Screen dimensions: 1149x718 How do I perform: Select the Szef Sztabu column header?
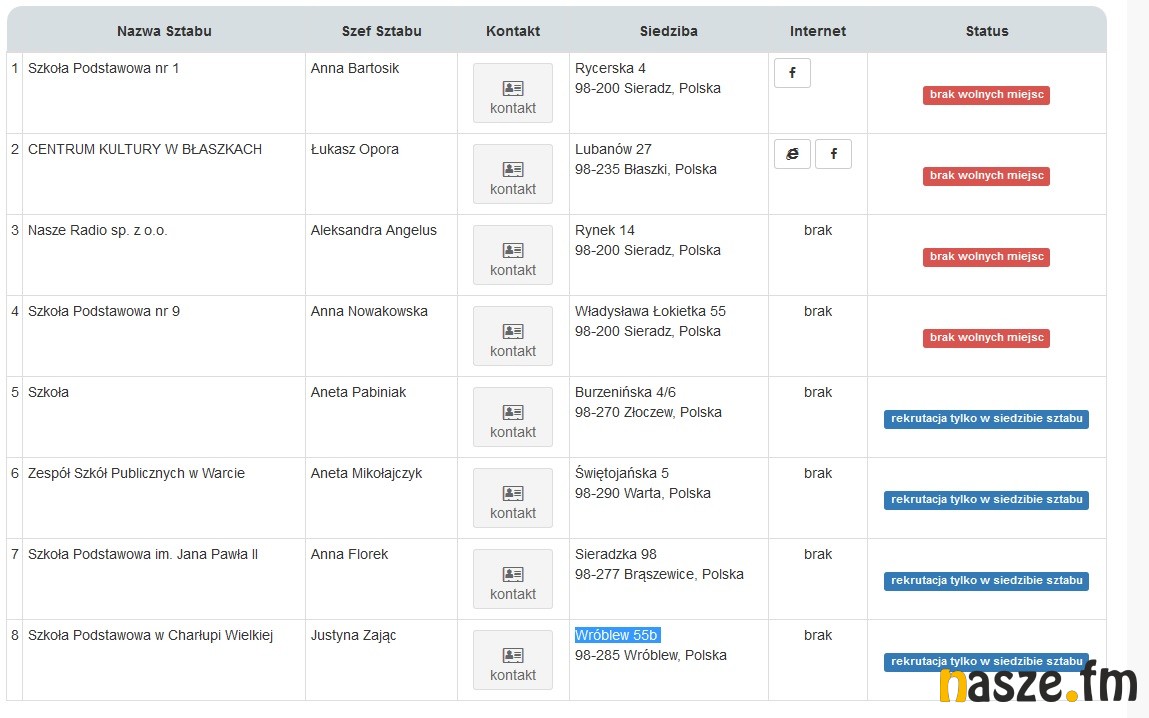point(381,31)
